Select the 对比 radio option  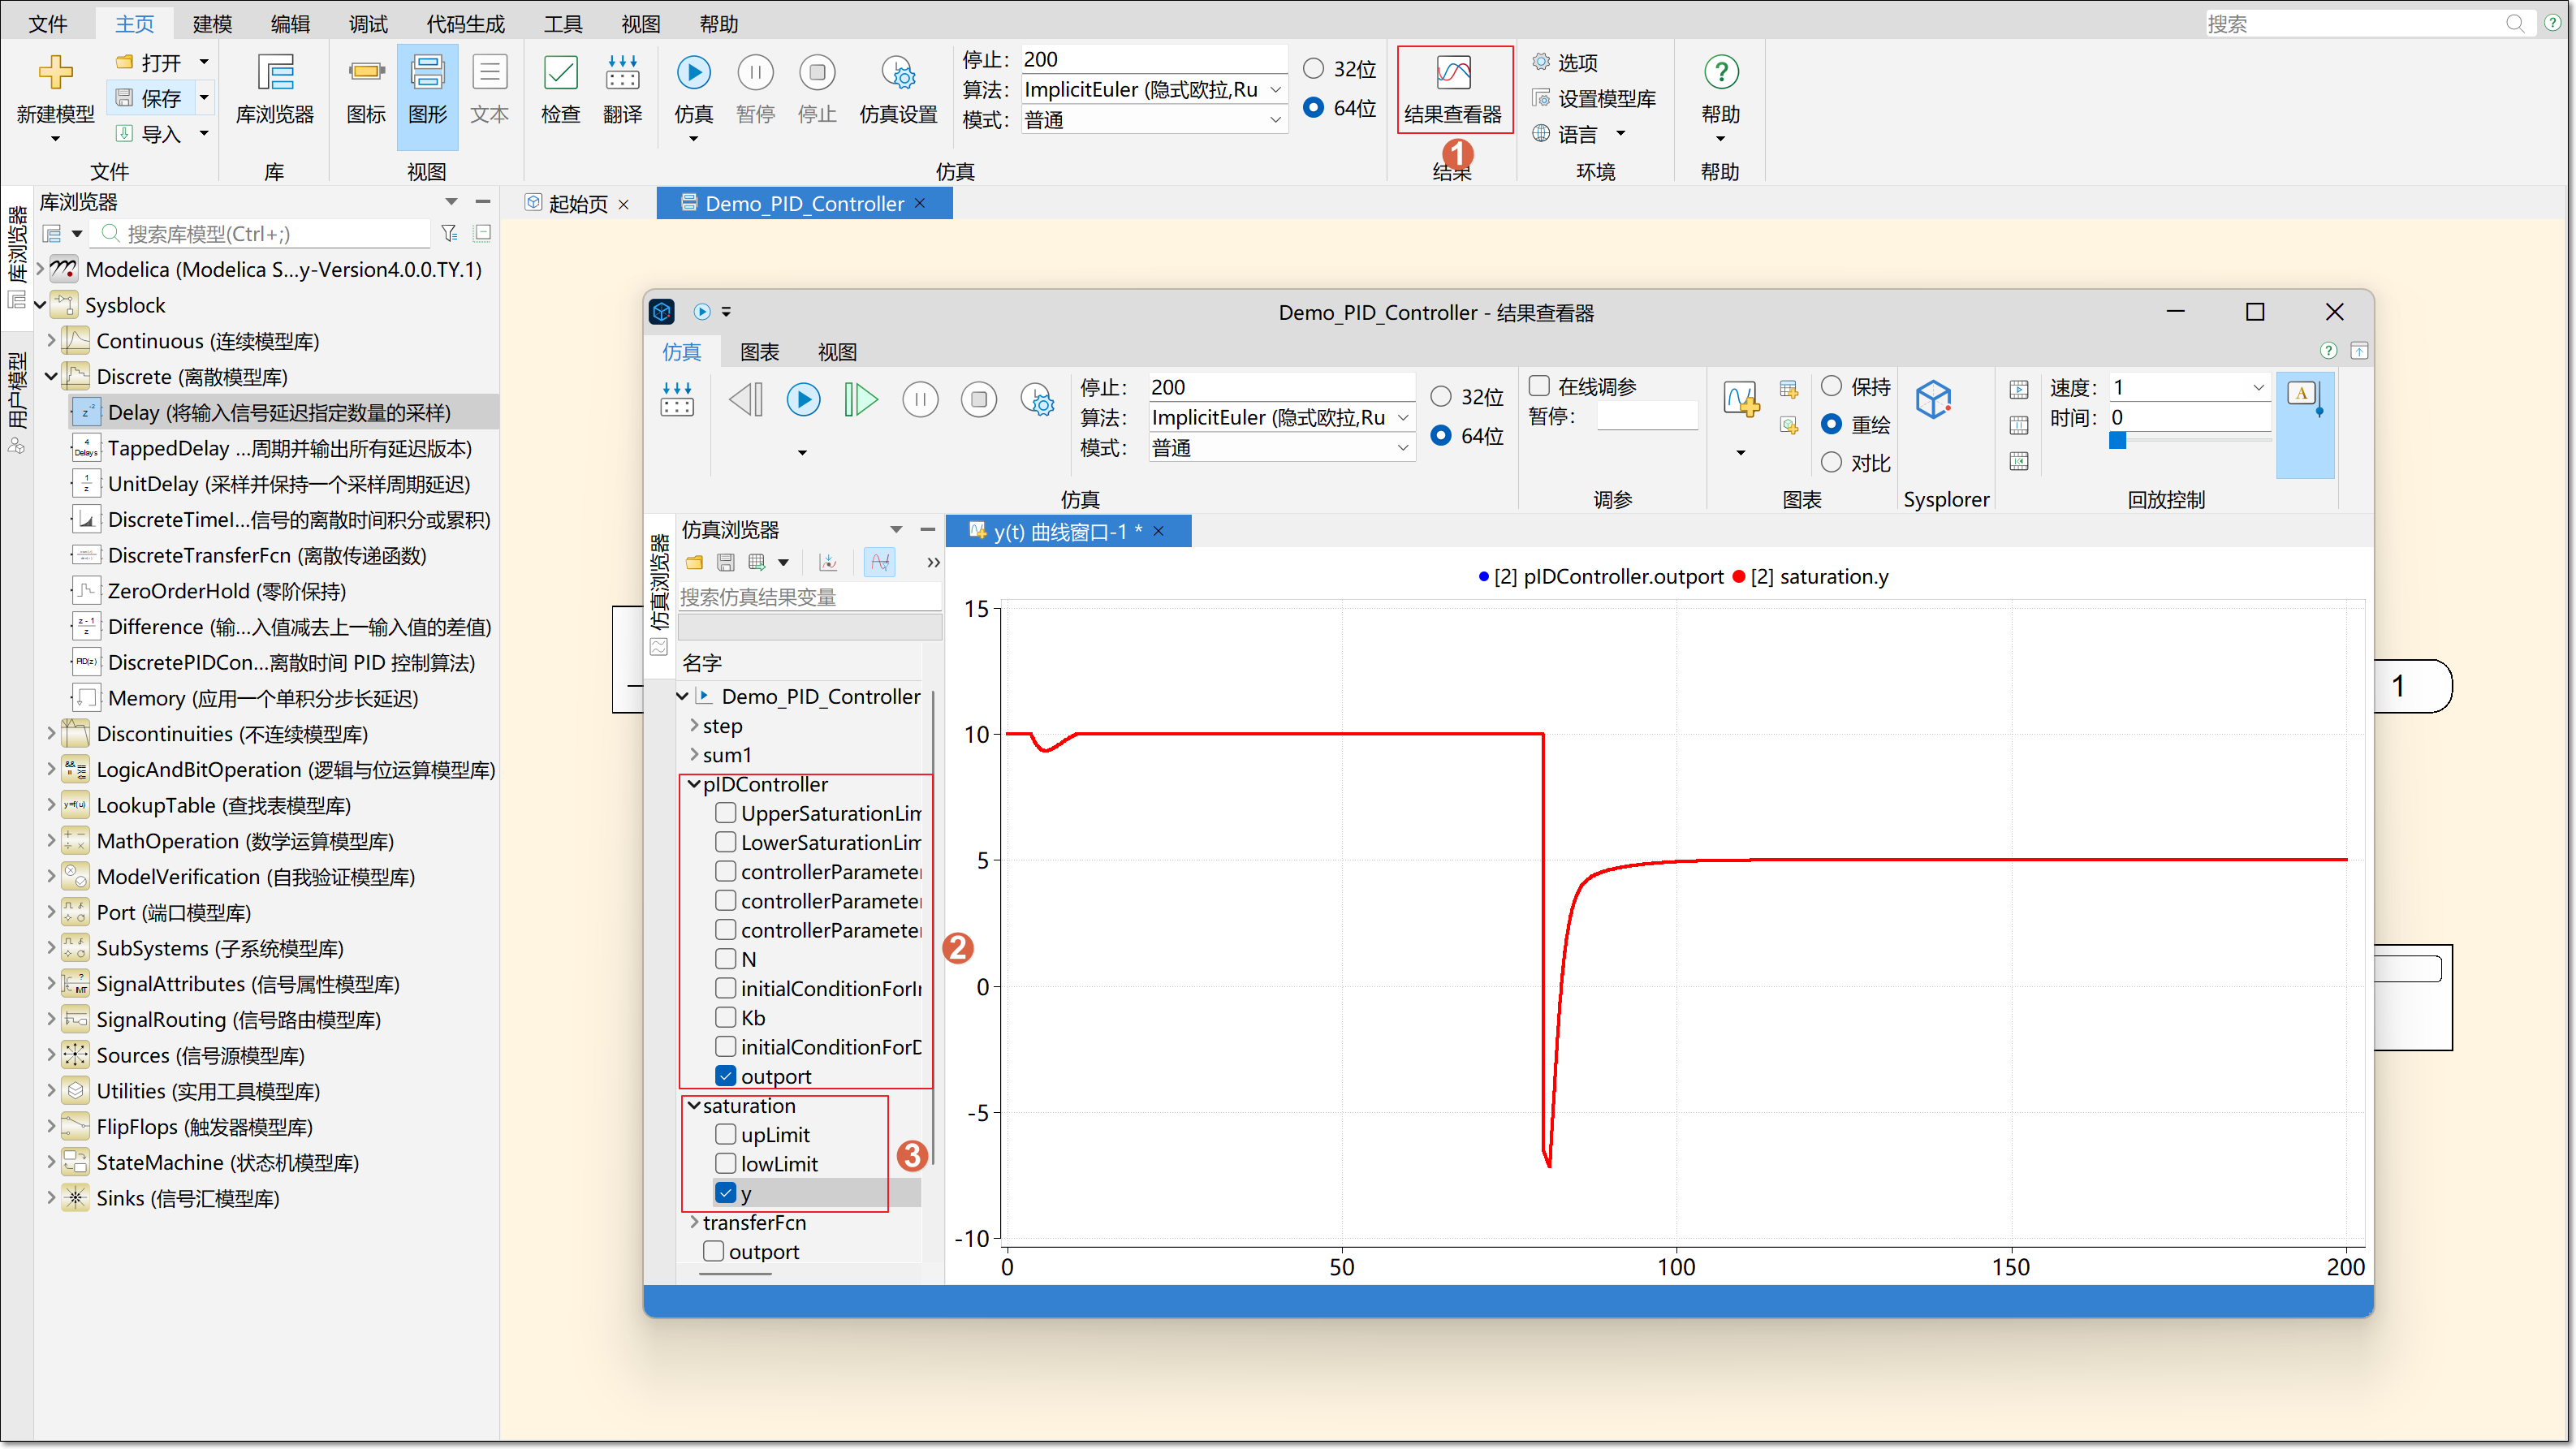[x=1831, y=462]
